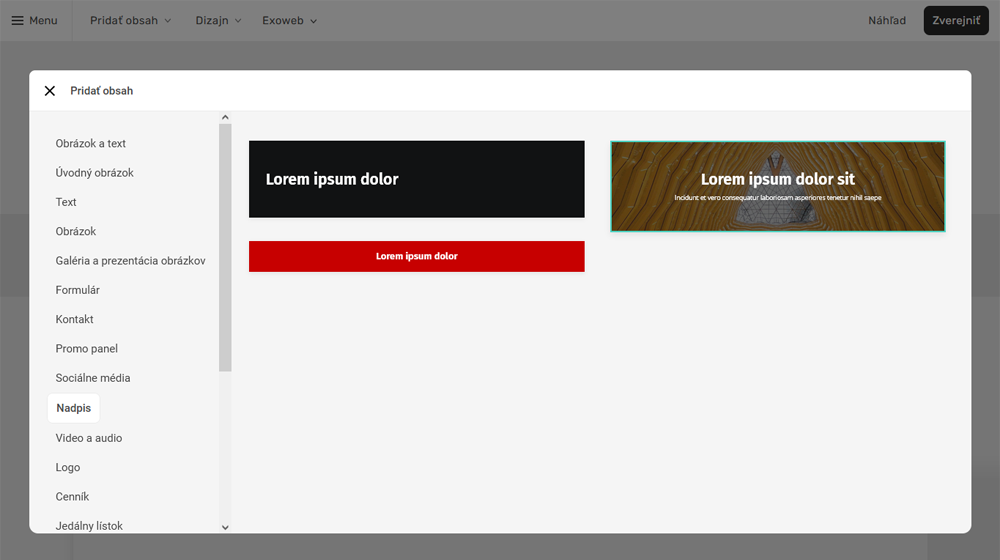Choose the Cenník category
Image resolution: width=1000 pixels, height=560 pixels.
click(73, 497)
